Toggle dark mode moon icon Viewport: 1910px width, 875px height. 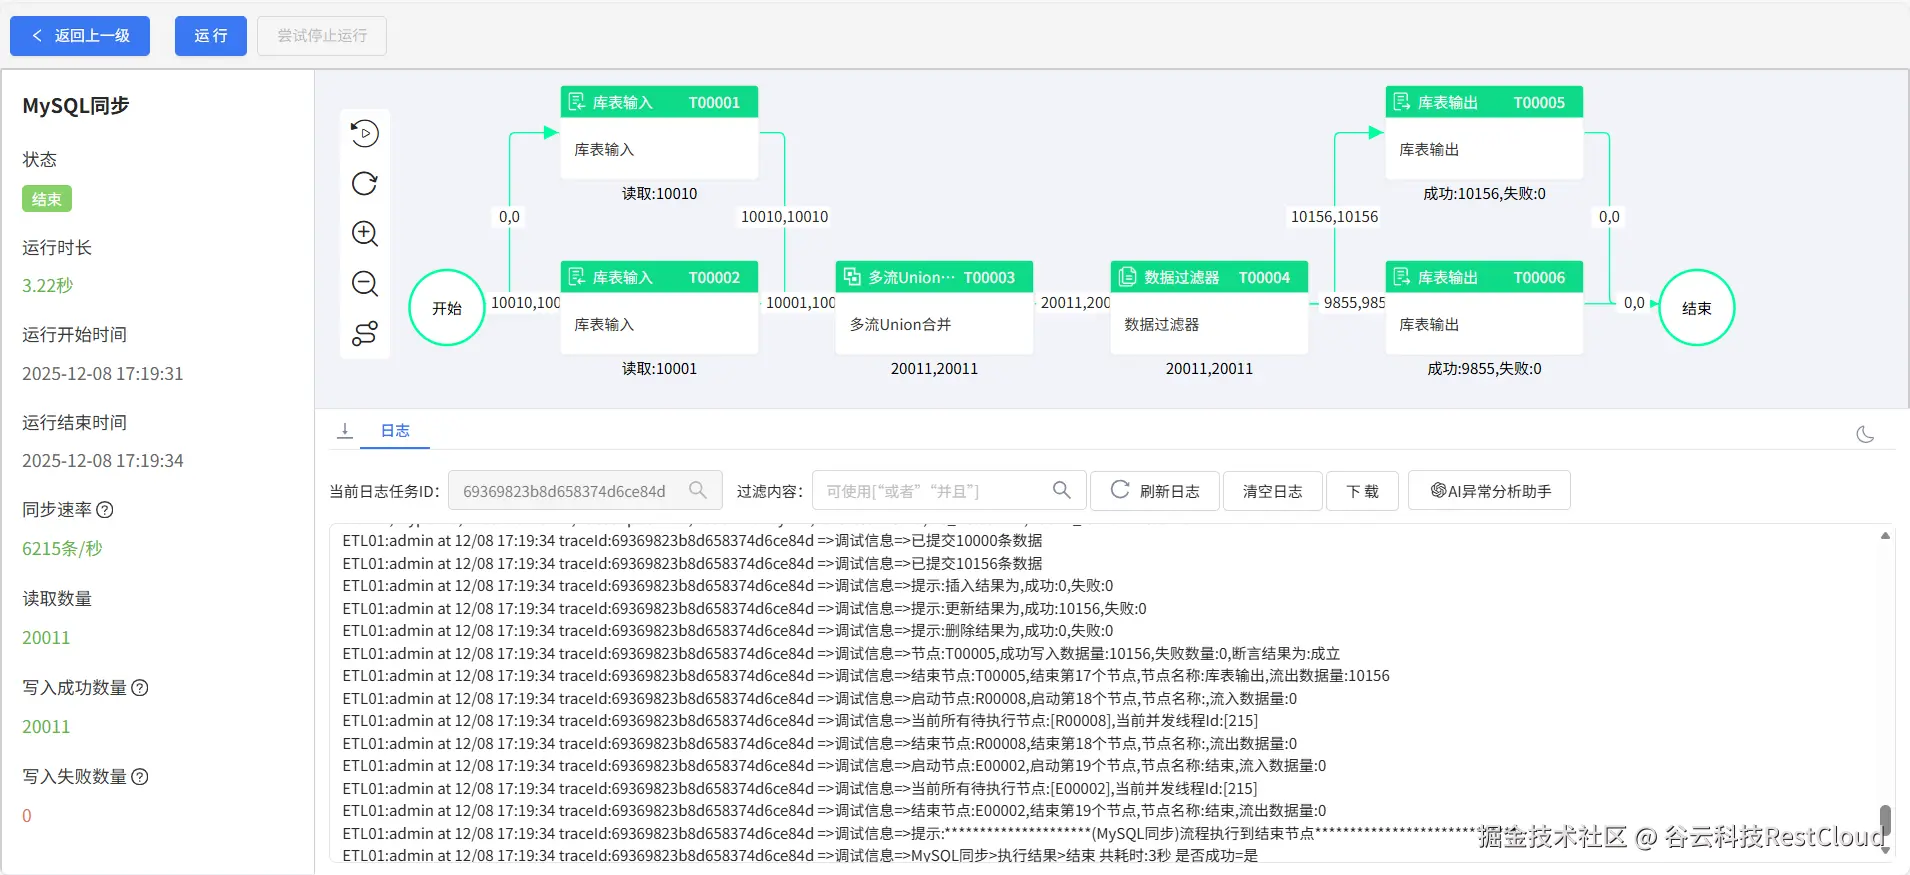click(1865, 434)
